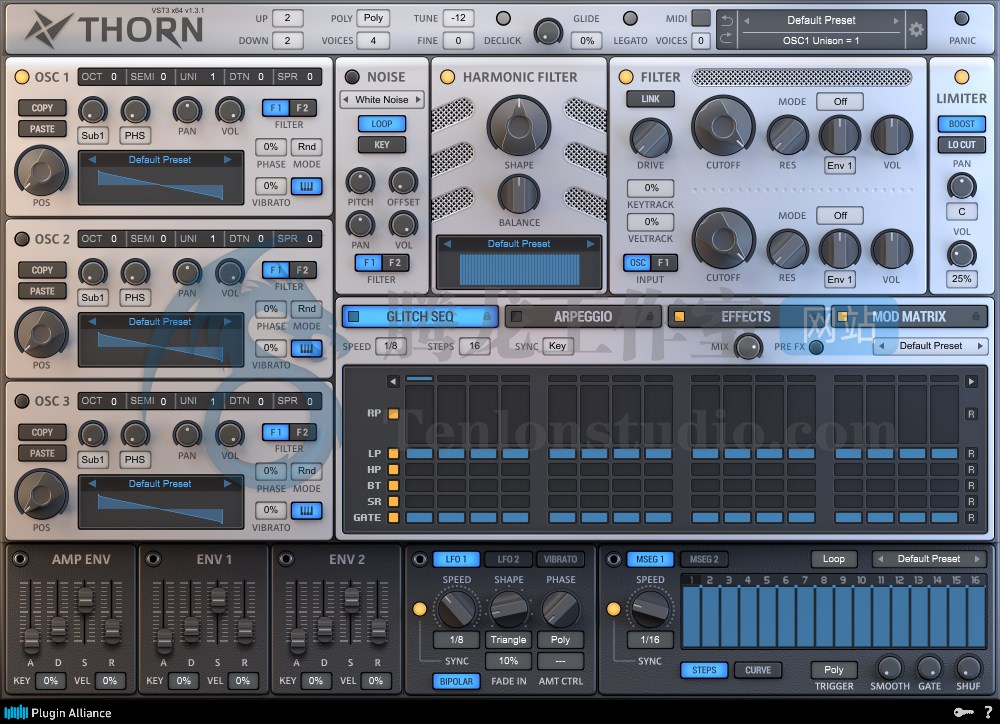Open the SYNC Key dropdown
Viewport: 1000px width, 724px height.
pyautogui.click(x=557, y=346)
